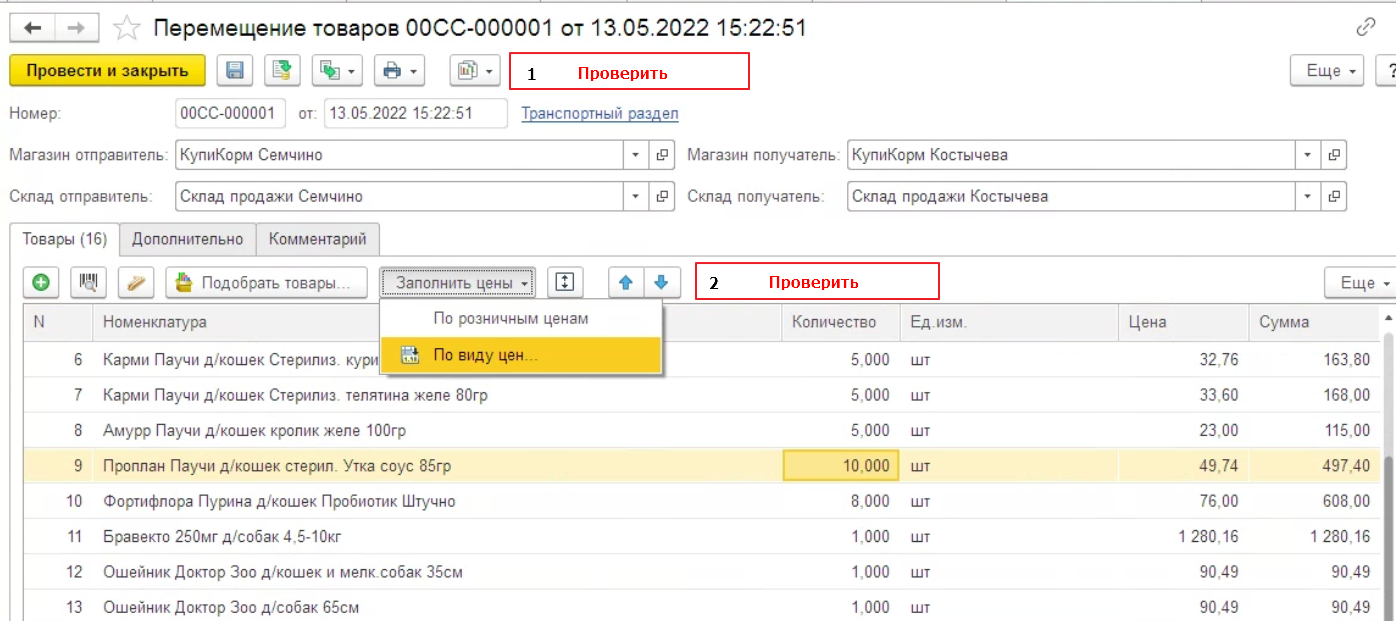Select the По виду цен menu option
This screenshot has height=621, width=1396.
click(x=485, y=355)
